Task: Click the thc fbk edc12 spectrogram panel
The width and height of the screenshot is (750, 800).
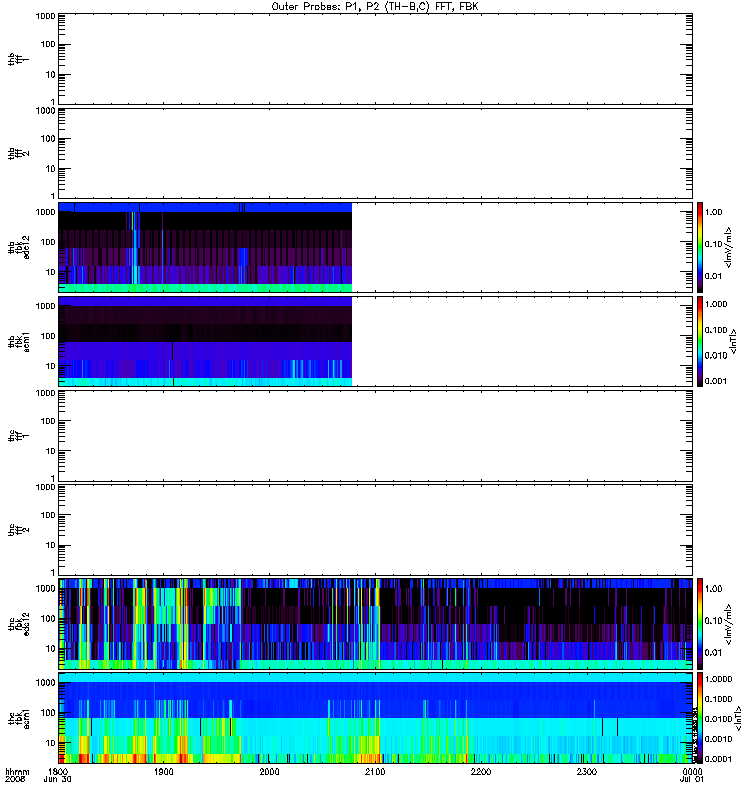Action: coord(376,623)
